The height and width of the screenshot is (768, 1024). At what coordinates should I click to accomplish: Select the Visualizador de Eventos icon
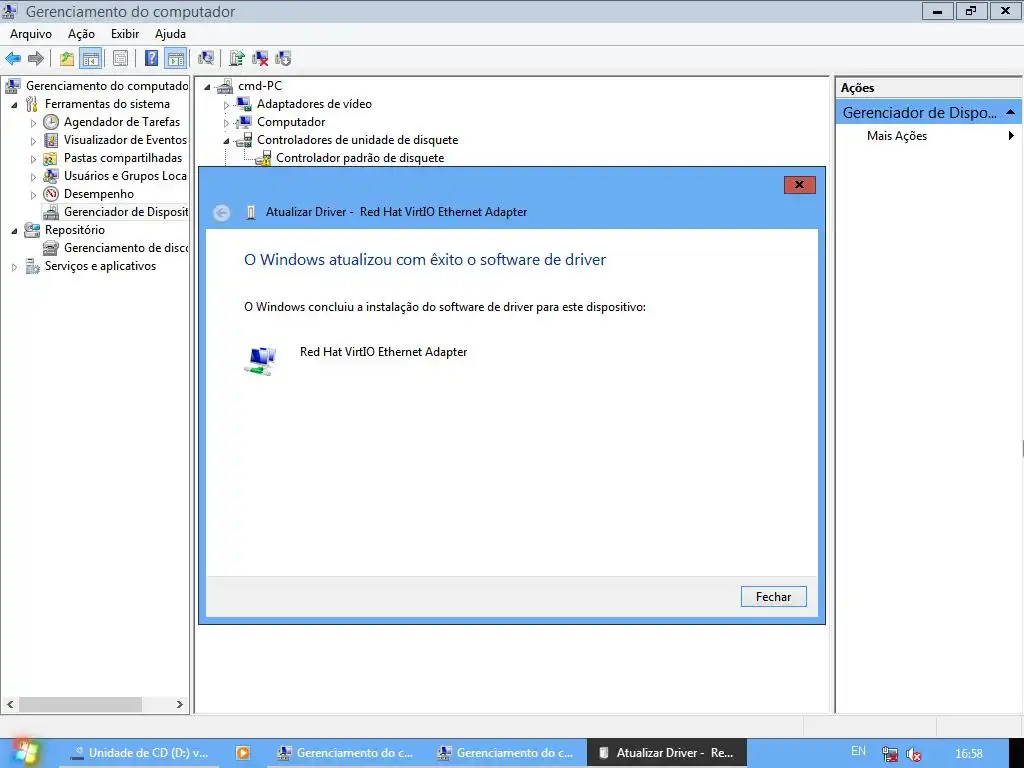click(51, 140)
